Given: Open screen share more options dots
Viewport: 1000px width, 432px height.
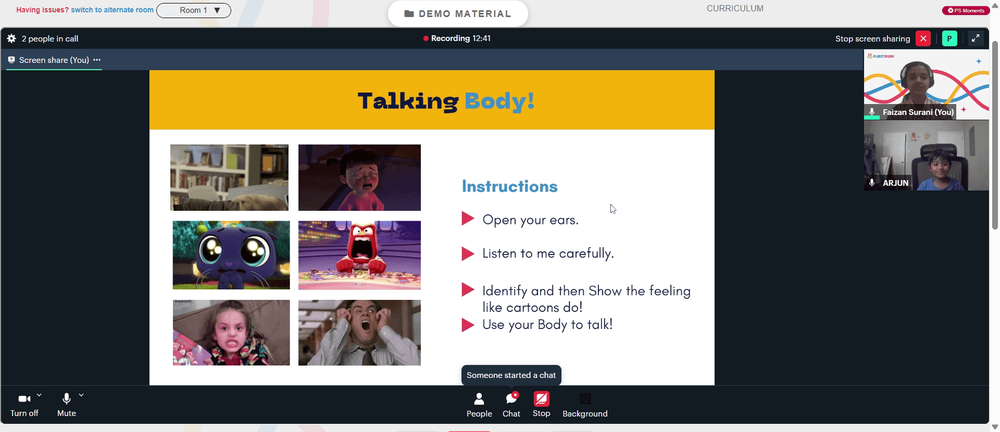Looking at the screenshot, I should pos(97,60).
